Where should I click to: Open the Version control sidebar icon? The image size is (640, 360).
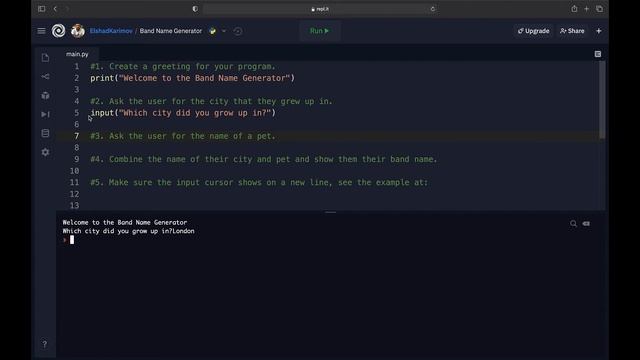(45, 76)
